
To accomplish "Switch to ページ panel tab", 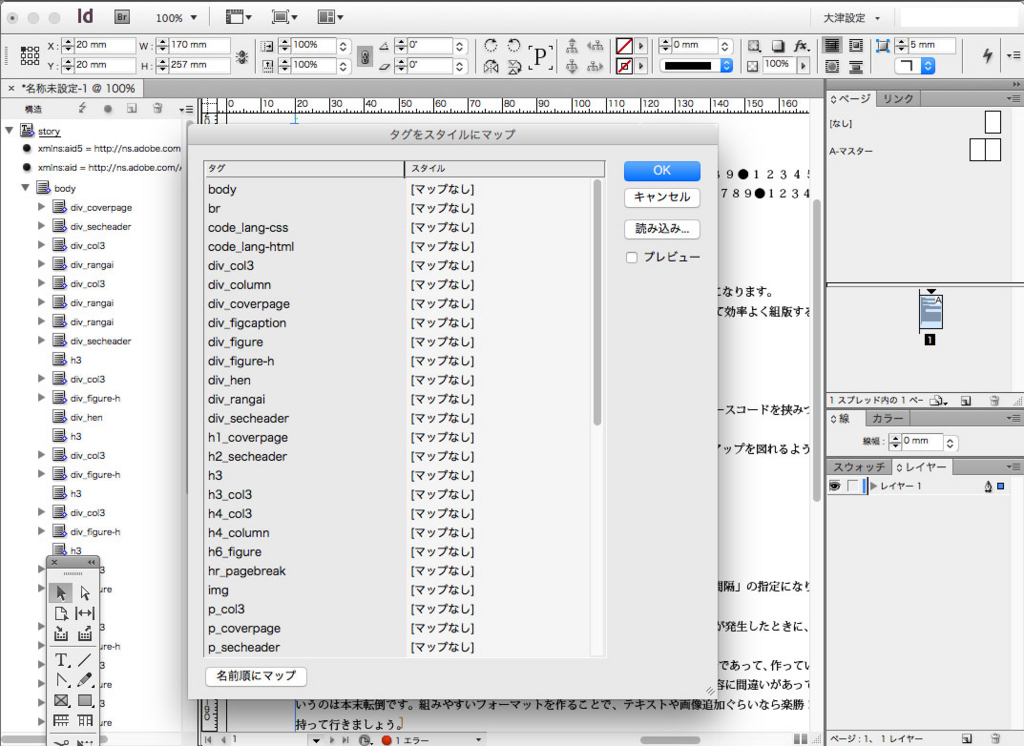I will (850, 99).
